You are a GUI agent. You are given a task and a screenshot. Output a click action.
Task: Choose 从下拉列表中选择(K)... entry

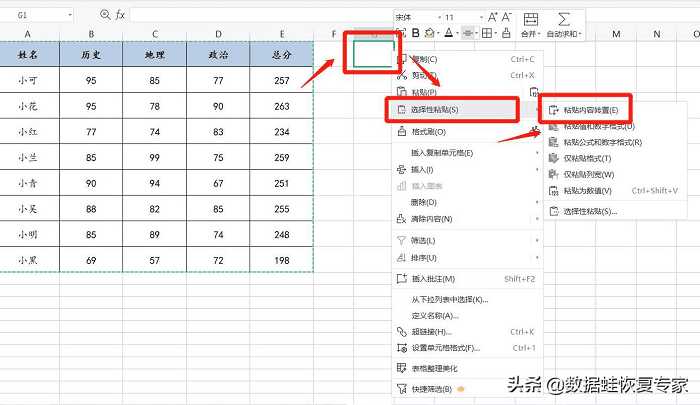tap(467, 300)
